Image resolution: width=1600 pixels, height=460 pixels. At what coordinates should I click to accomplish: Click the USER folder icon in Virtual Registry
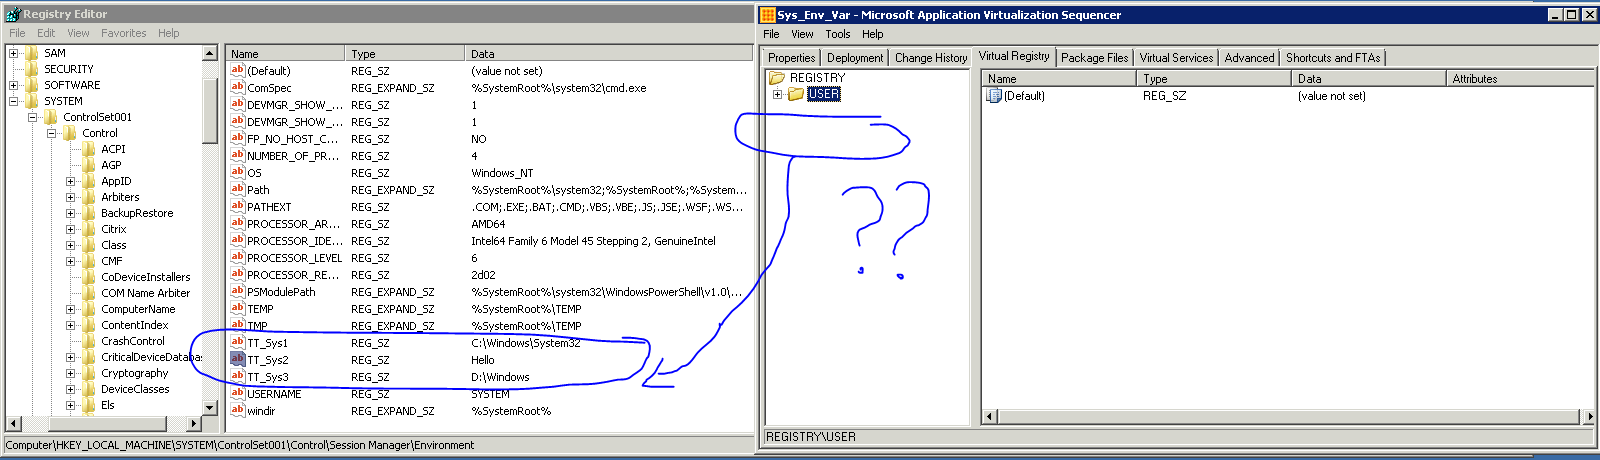tap(796, 94)
